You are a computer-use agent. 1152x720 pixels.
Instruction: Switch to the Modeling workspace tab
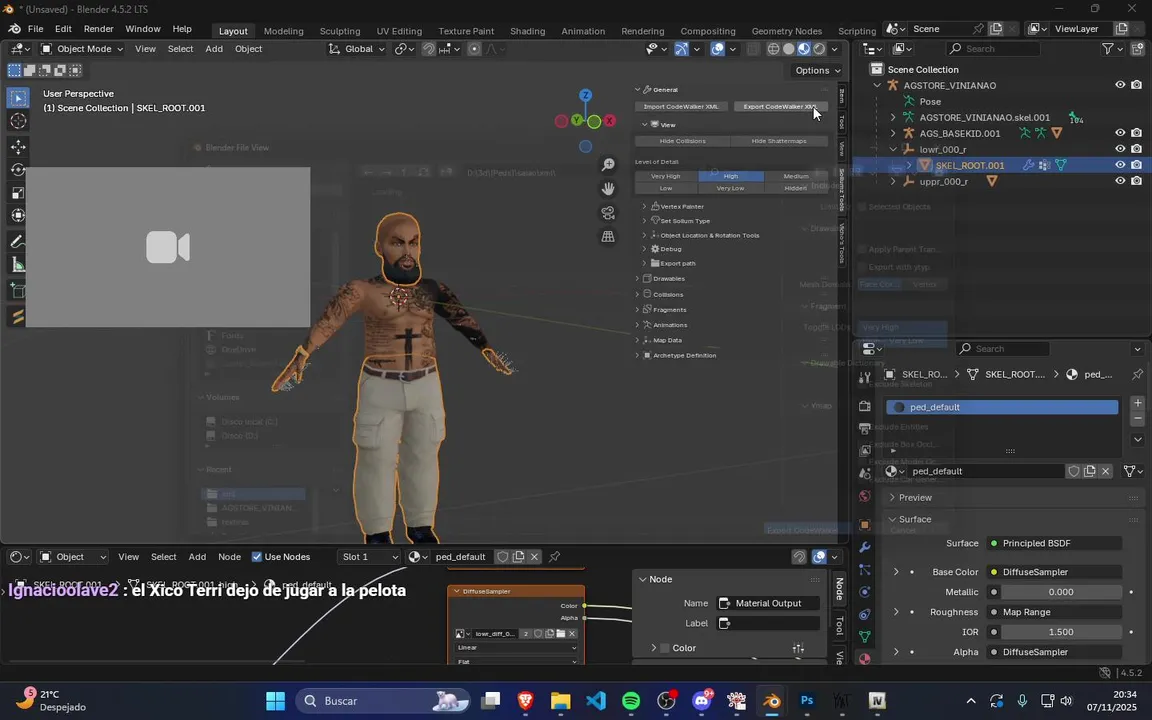click(284, 31)
